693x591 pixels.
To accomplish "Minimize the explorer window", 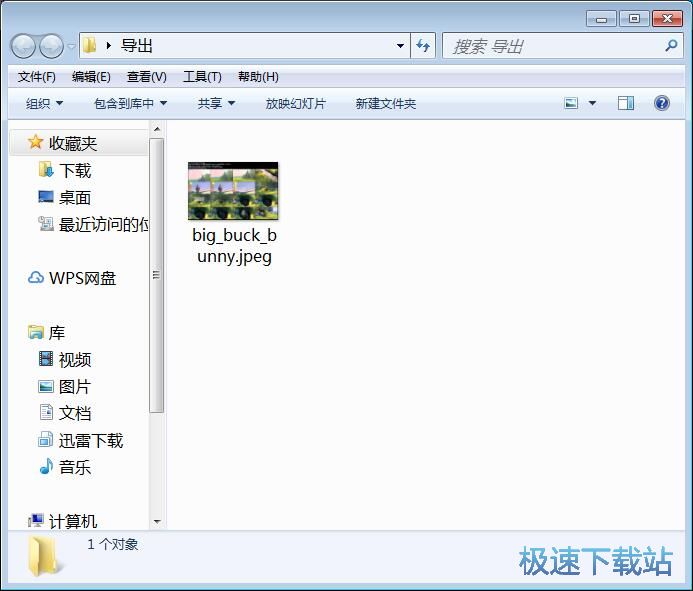I will click(601, 19).
